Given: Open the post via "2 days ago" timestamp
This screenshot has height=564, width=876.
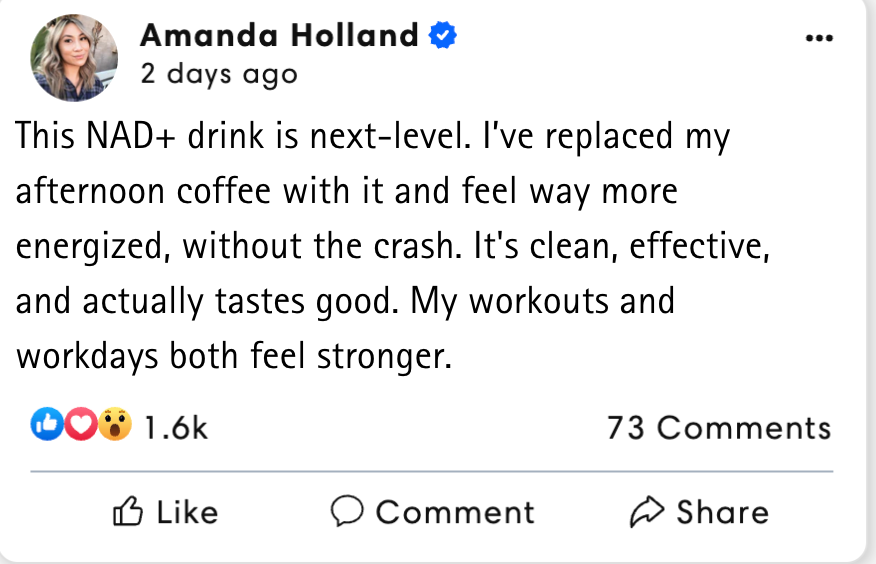Looking at the screenshot, I should pyautogui.click(x=219, y=75).
